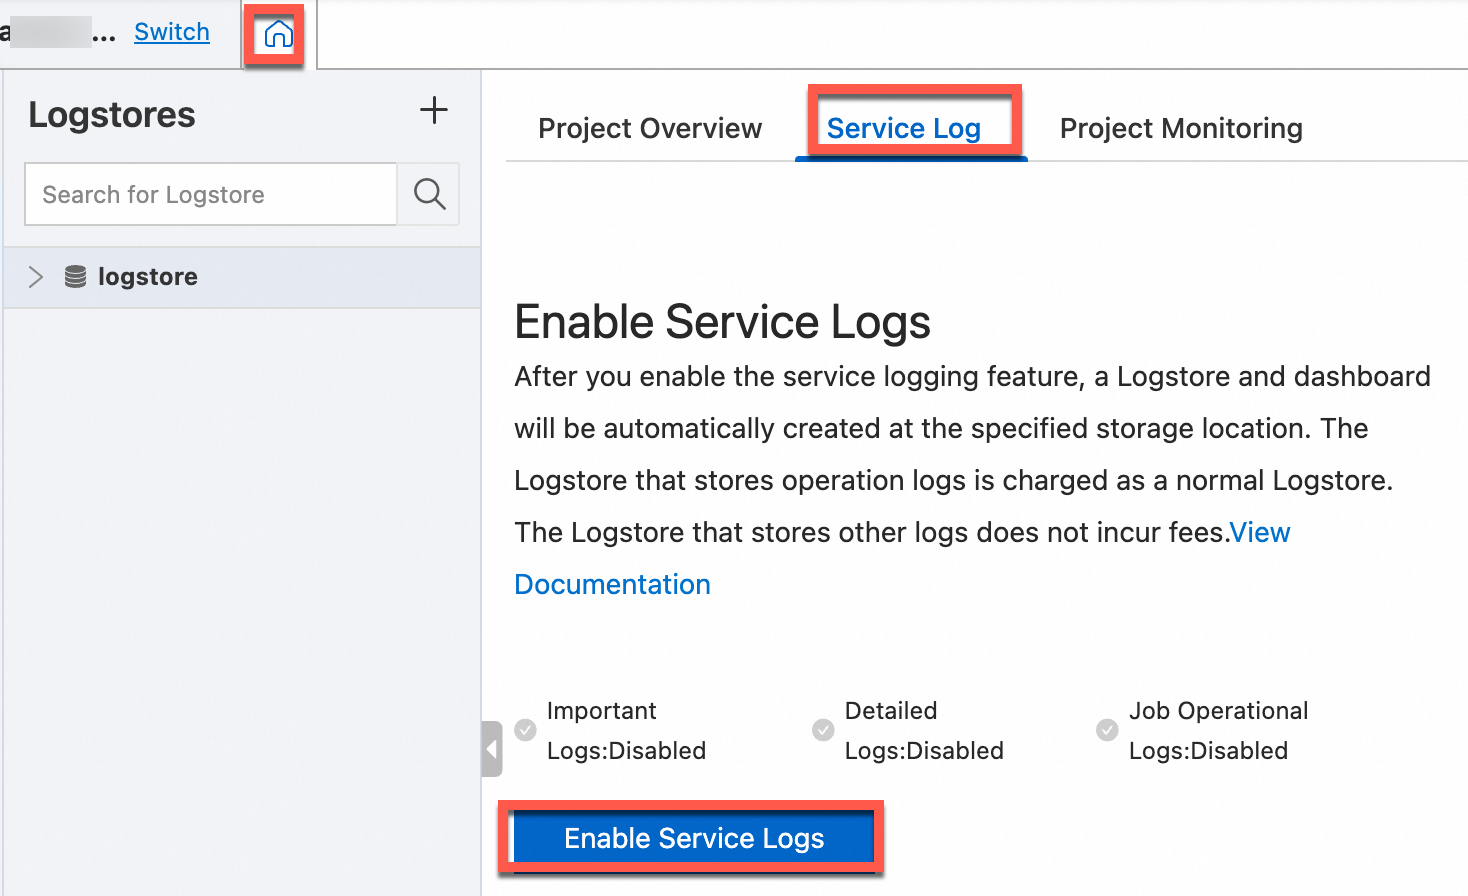The image size is (1468, 896).
Task: Click the Important Logs status check icon
Action: click(x=525, y=730)
